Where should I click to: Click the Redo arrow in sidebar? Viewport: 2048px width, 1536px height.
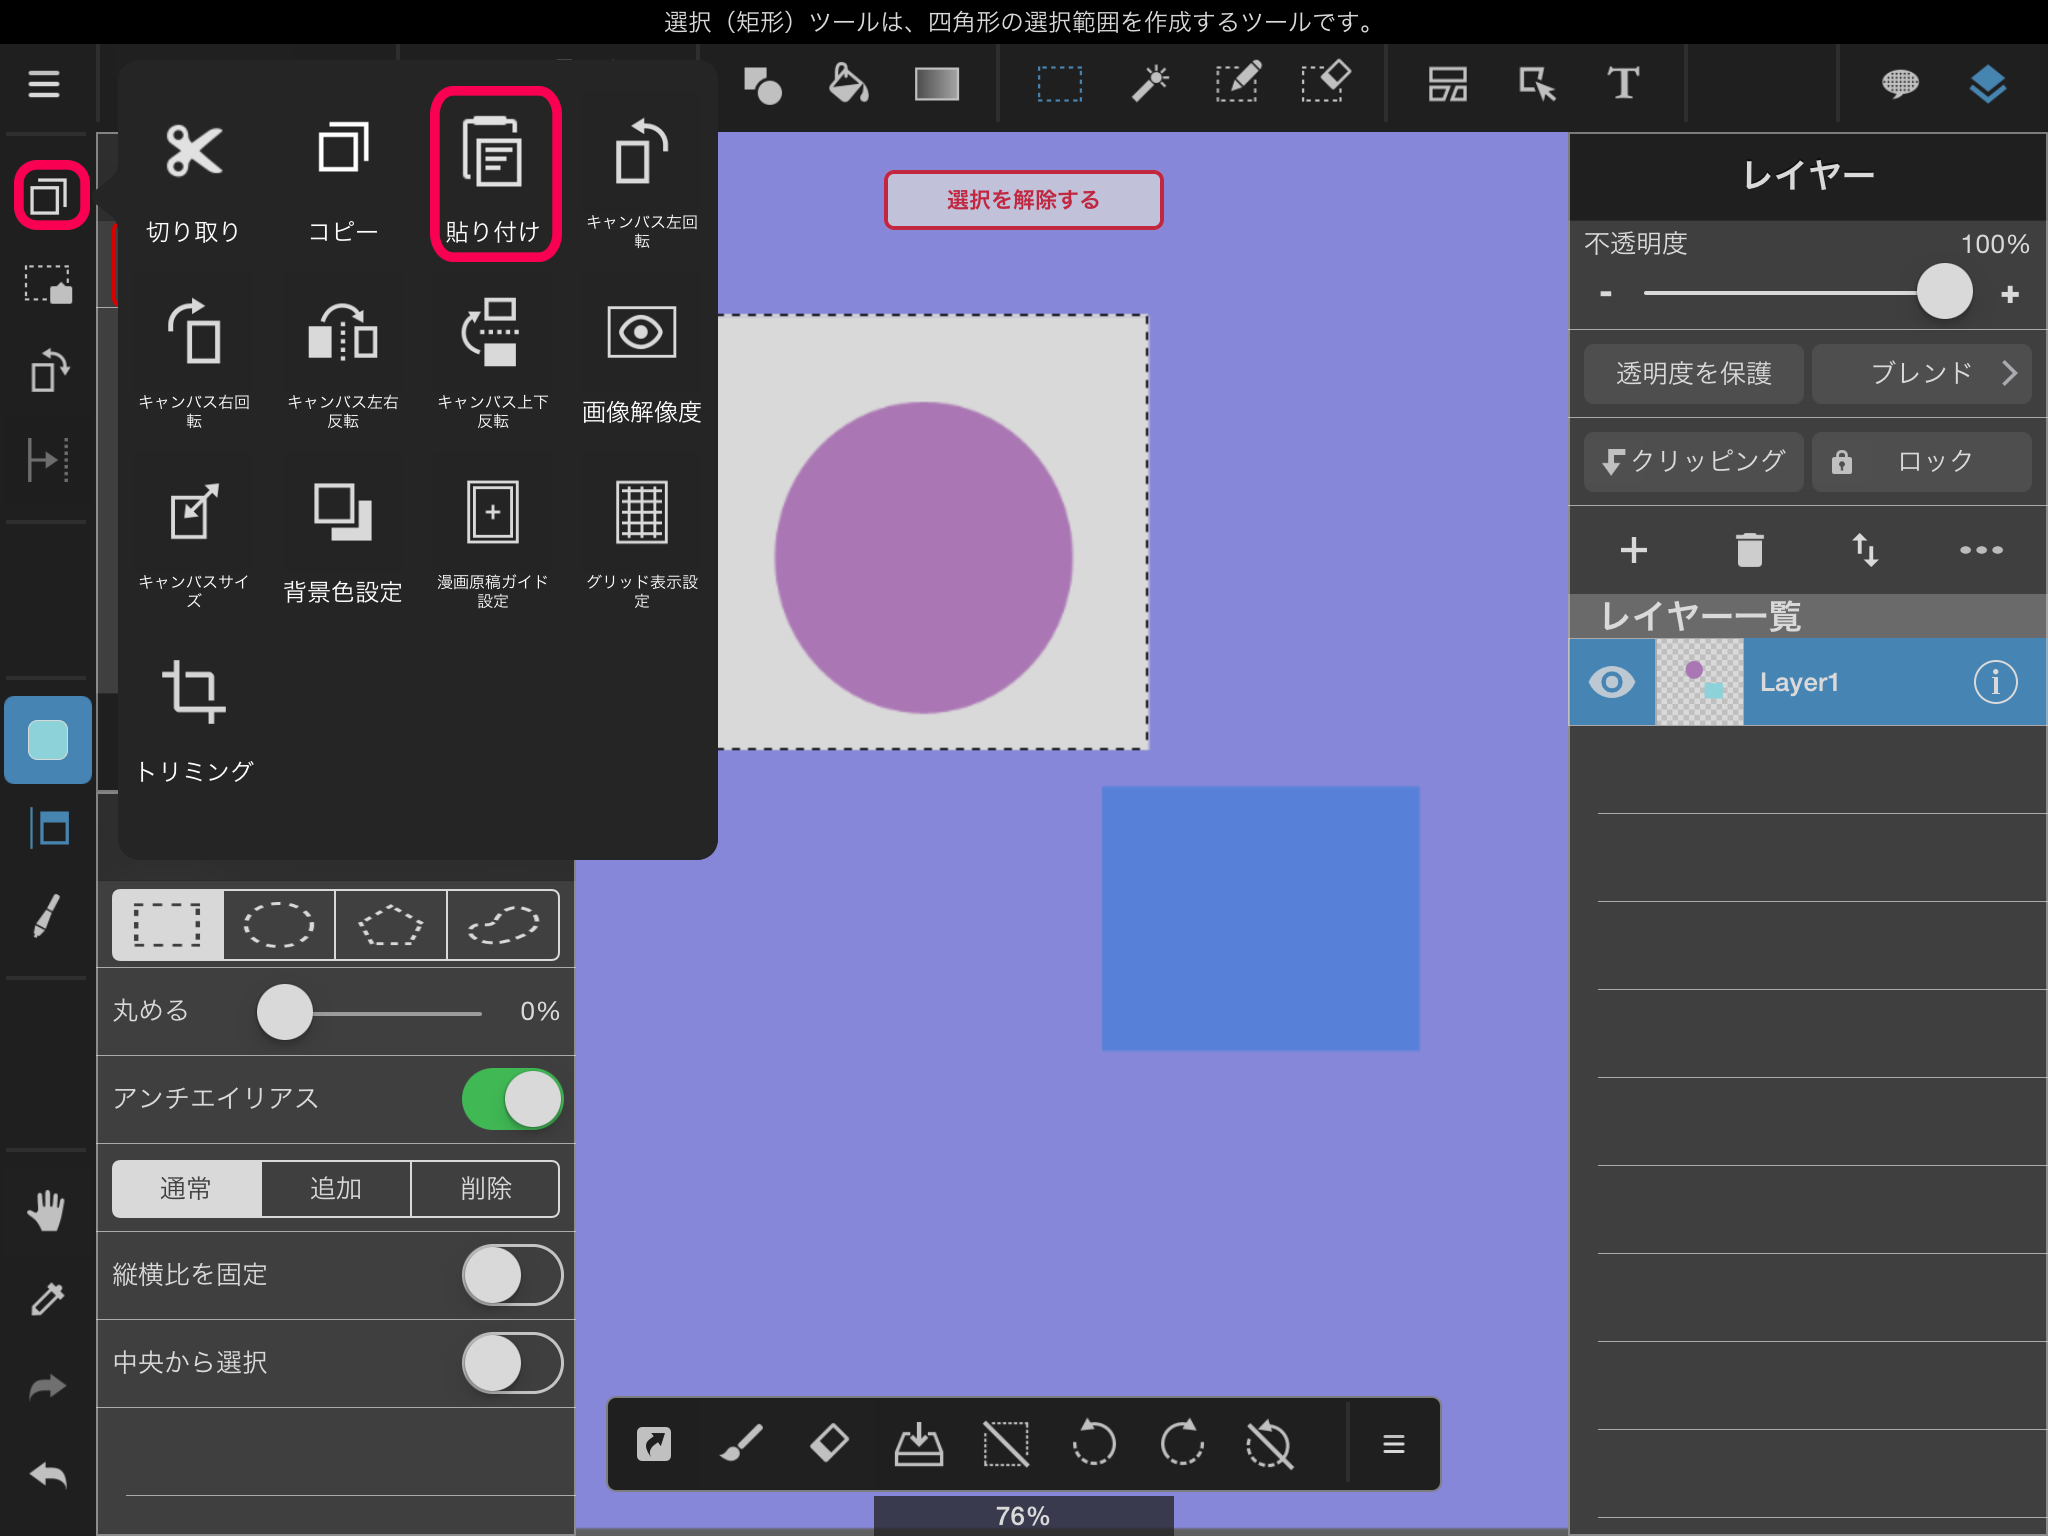click(x=47, y=1387)
